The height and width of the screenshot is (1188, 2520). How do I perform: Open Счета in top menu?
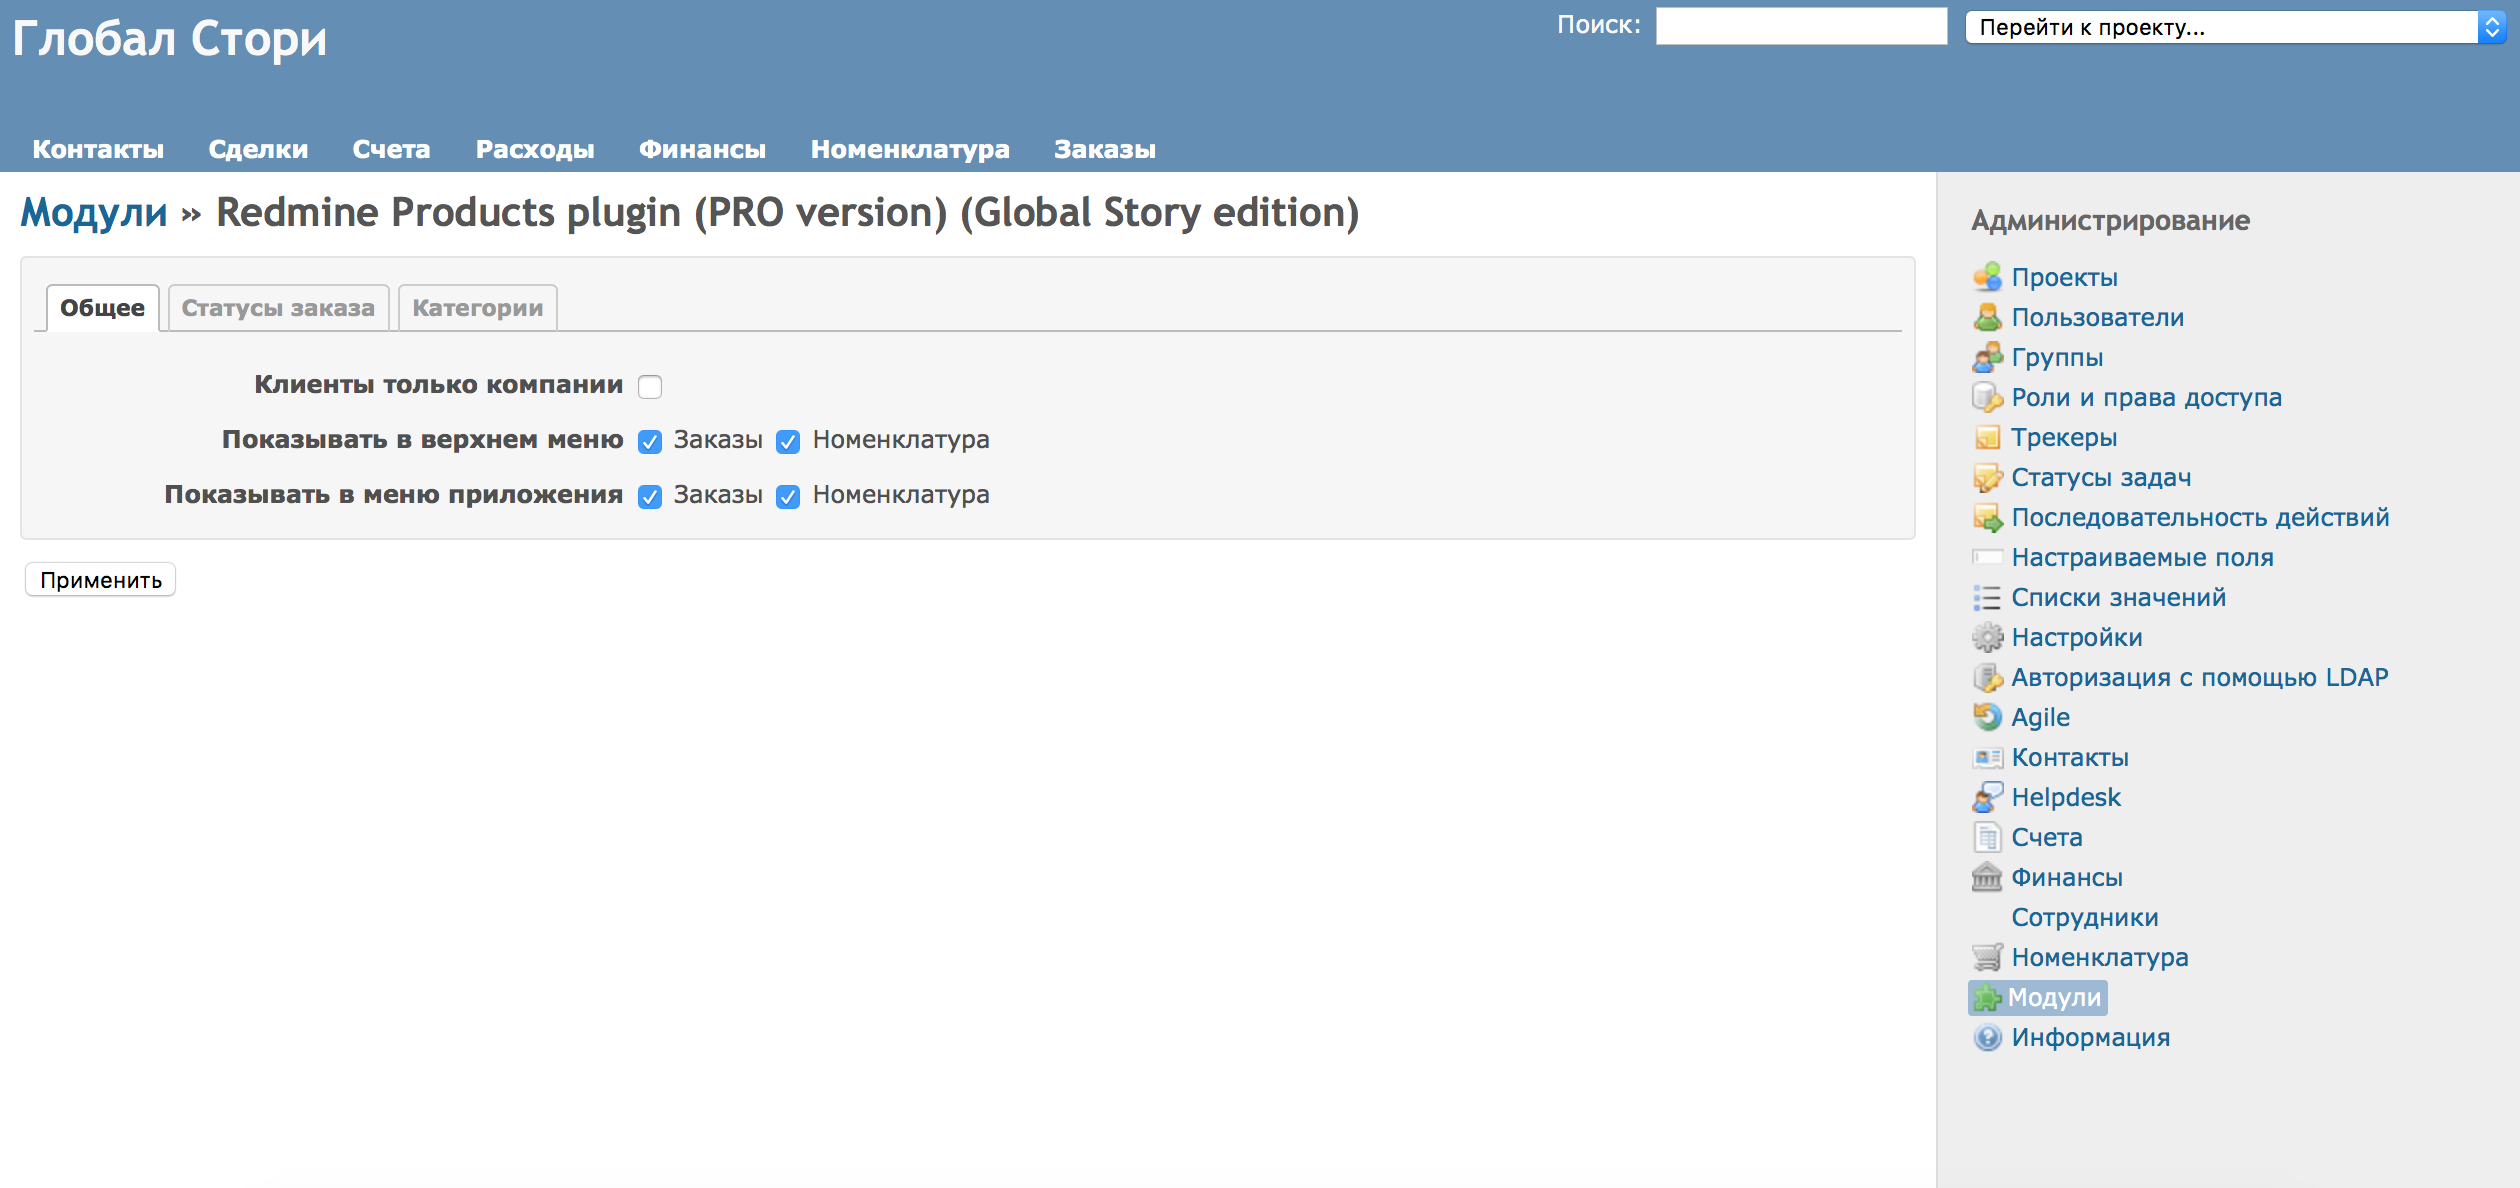tap(391, 149)
